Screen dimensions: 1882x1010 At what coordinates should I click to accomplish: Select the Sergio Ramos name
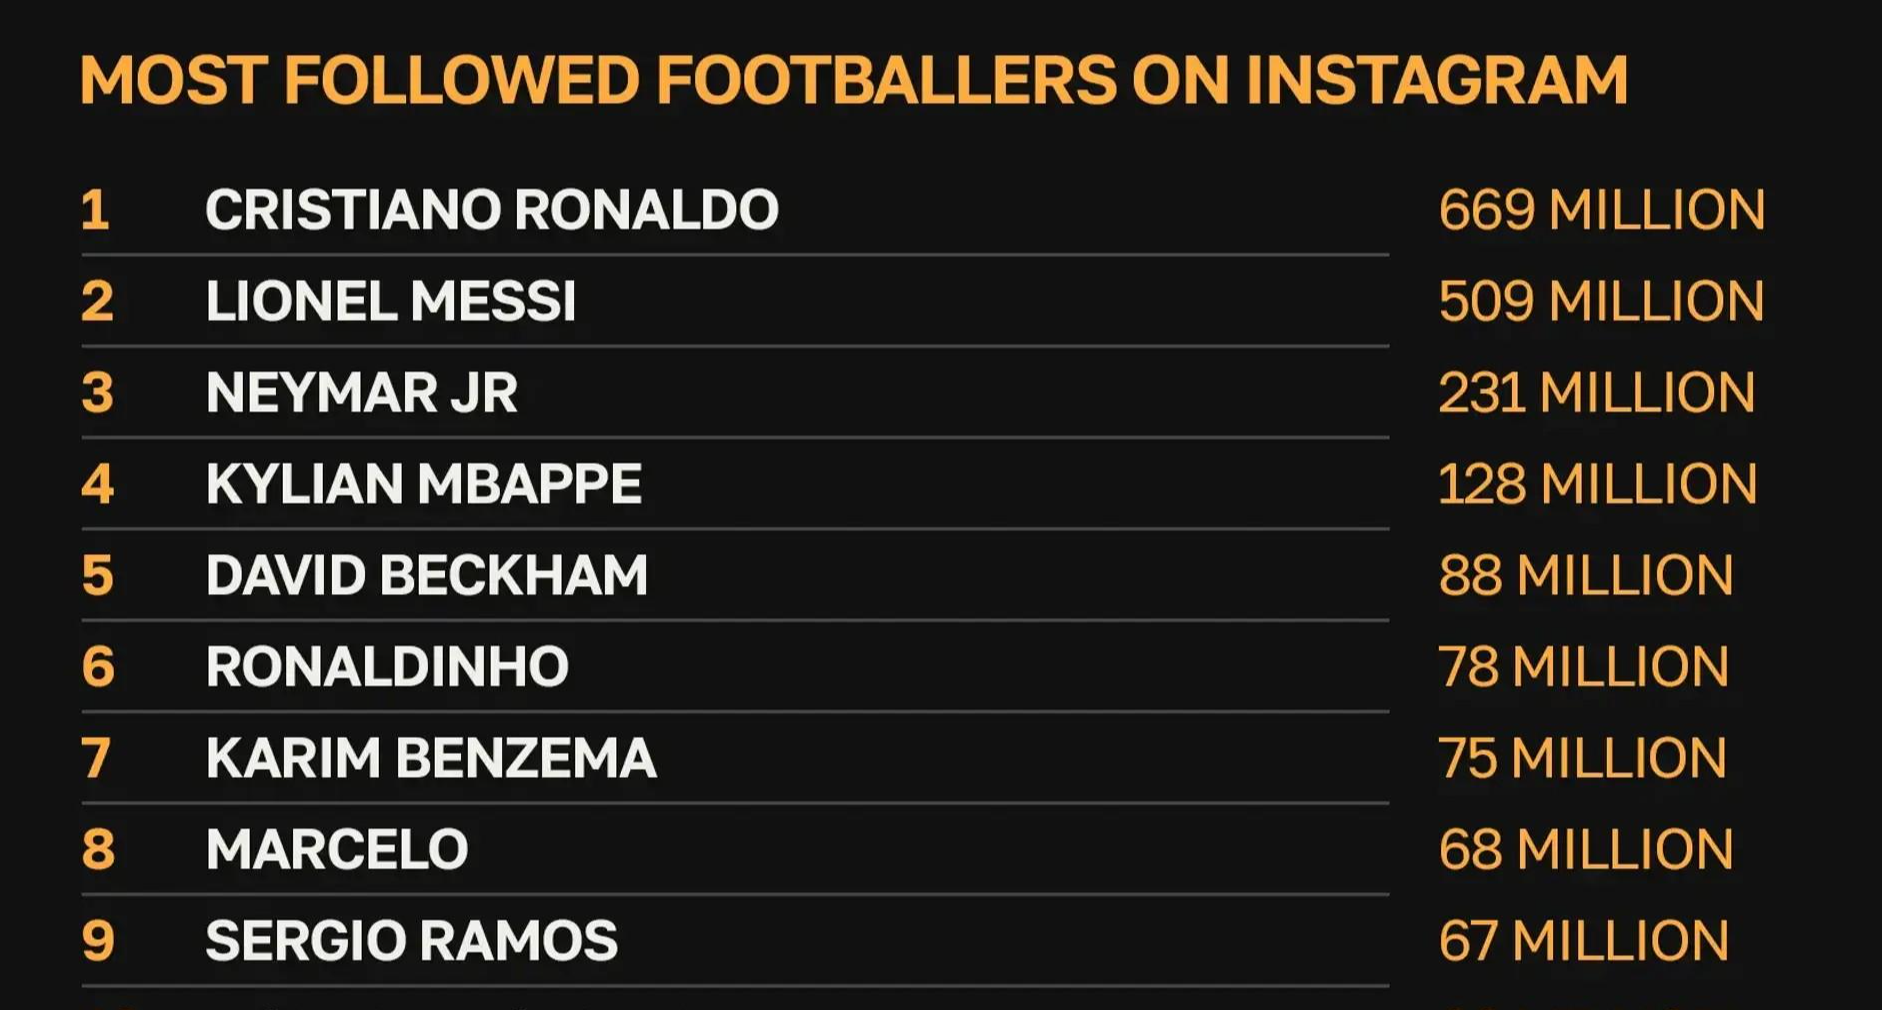411,941
